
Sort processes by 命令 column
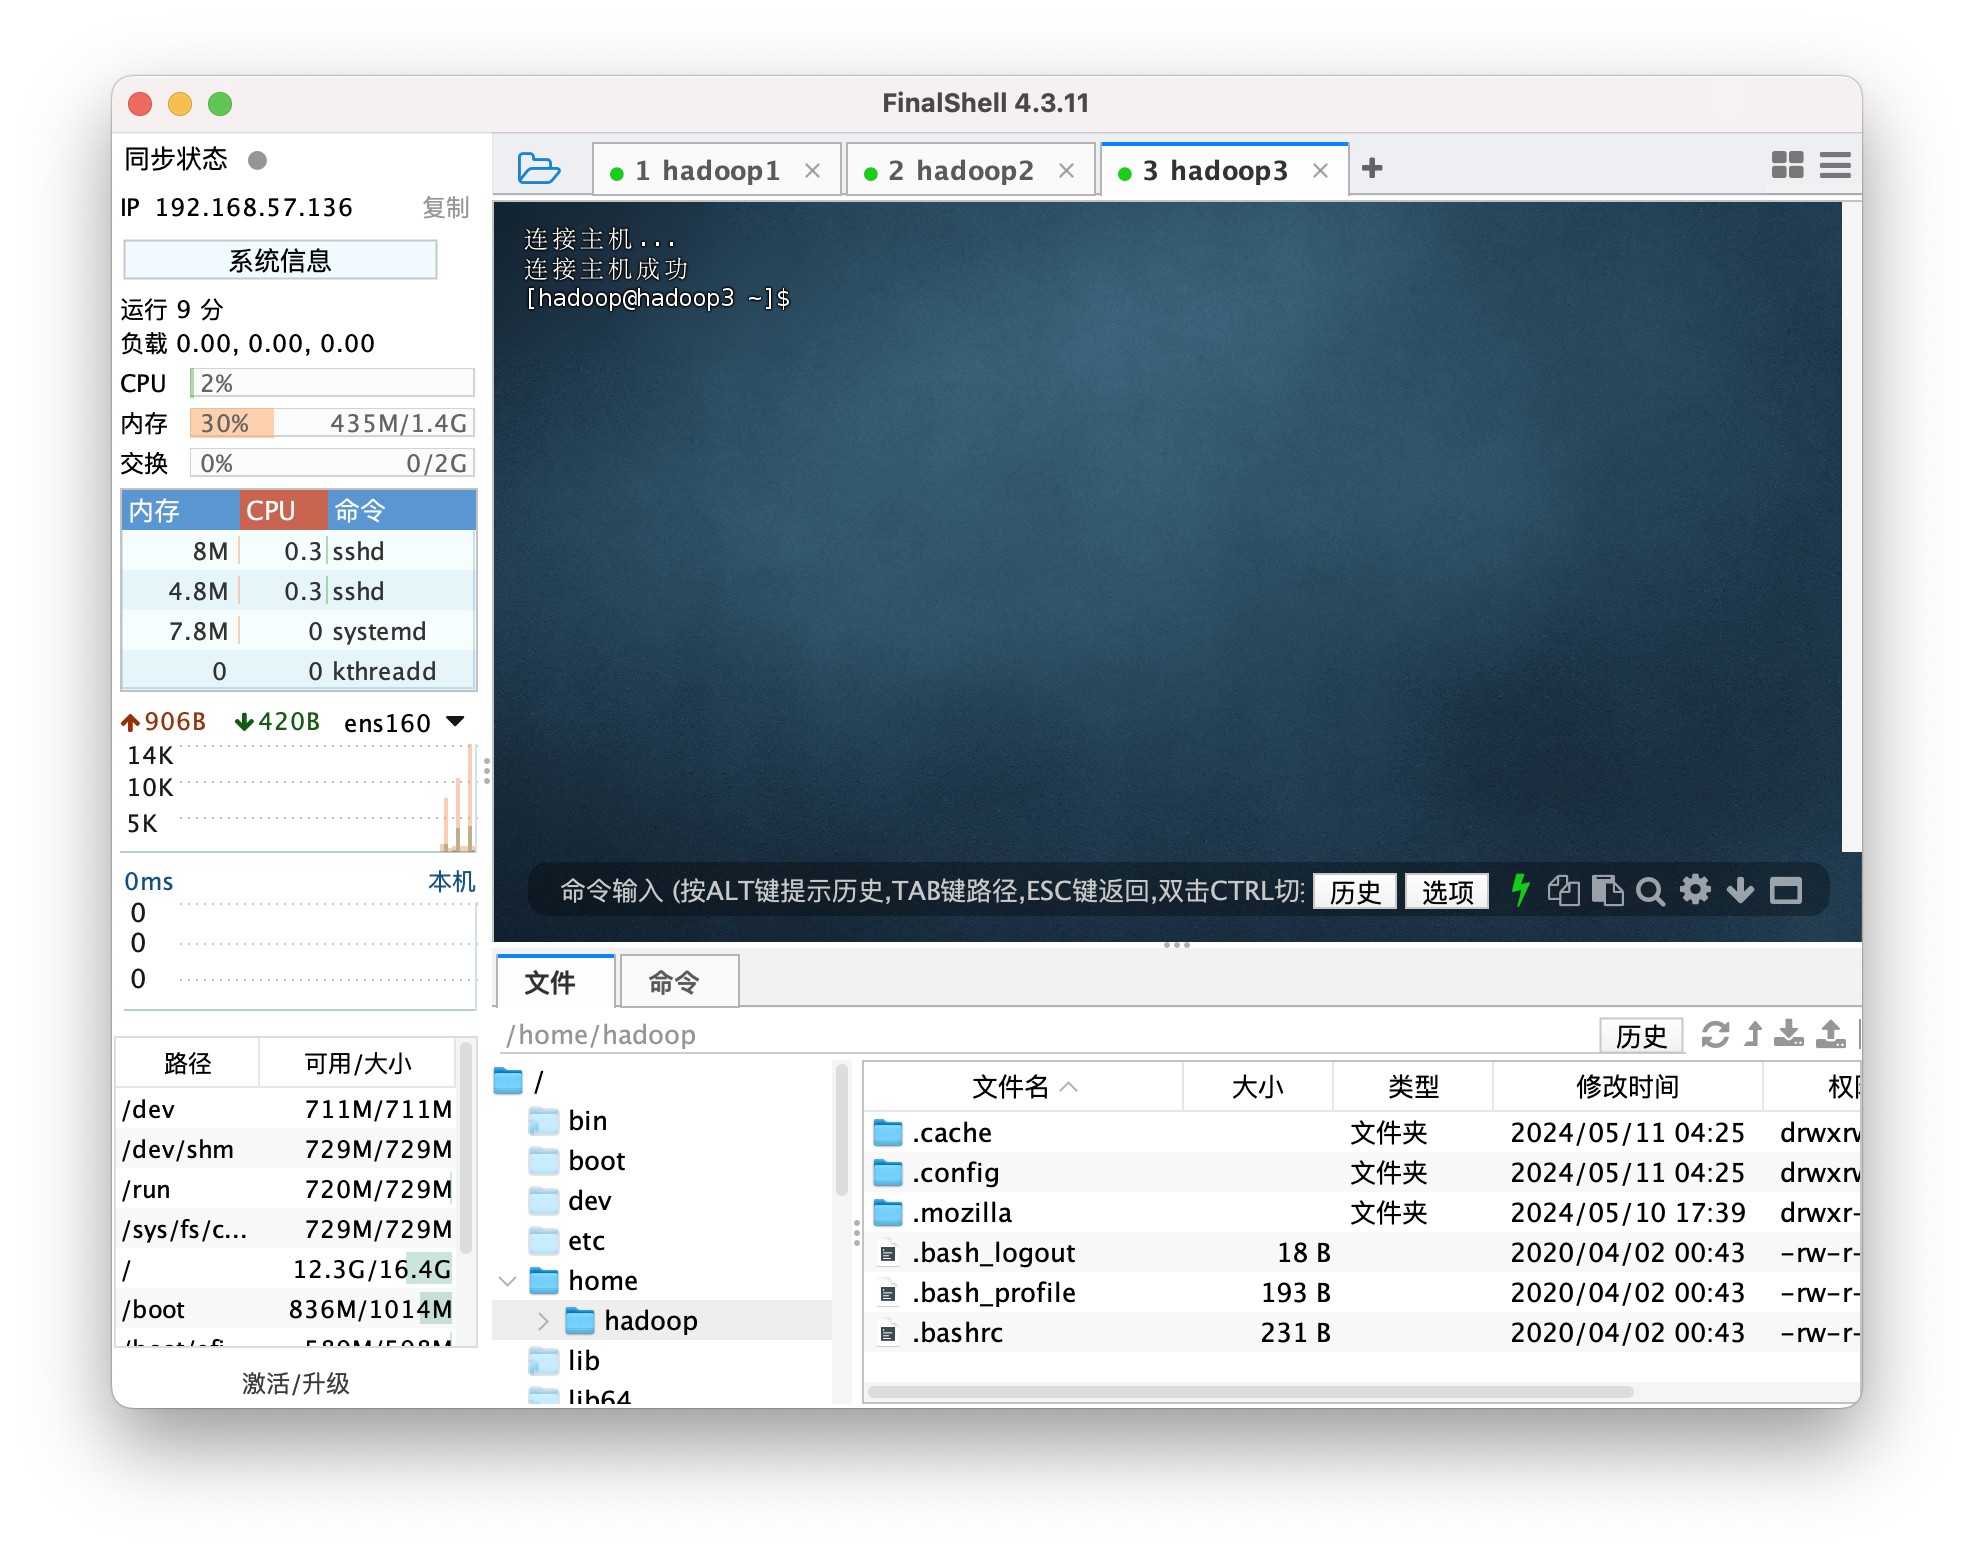click(x=401, y=510)
